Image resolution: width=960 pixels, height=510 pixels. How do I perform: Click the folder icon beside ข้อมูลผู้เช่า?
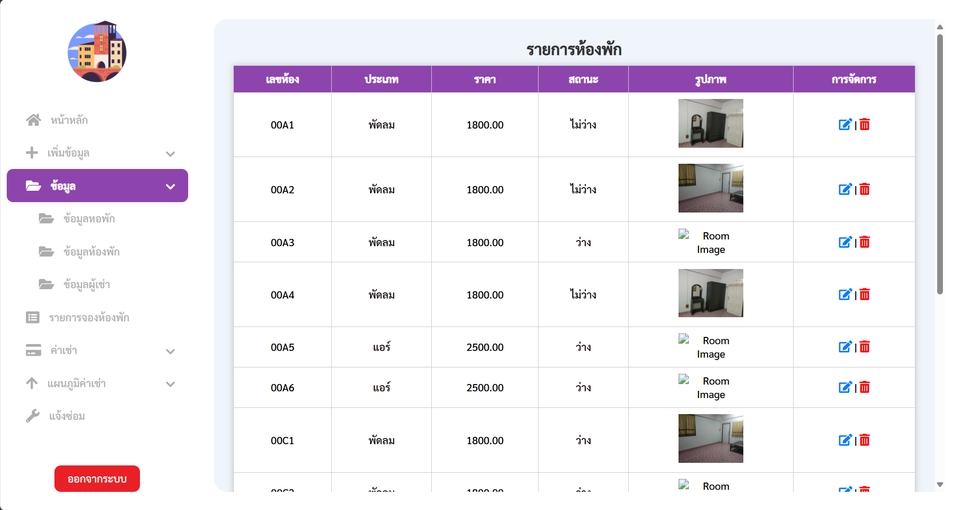(46, 284)
